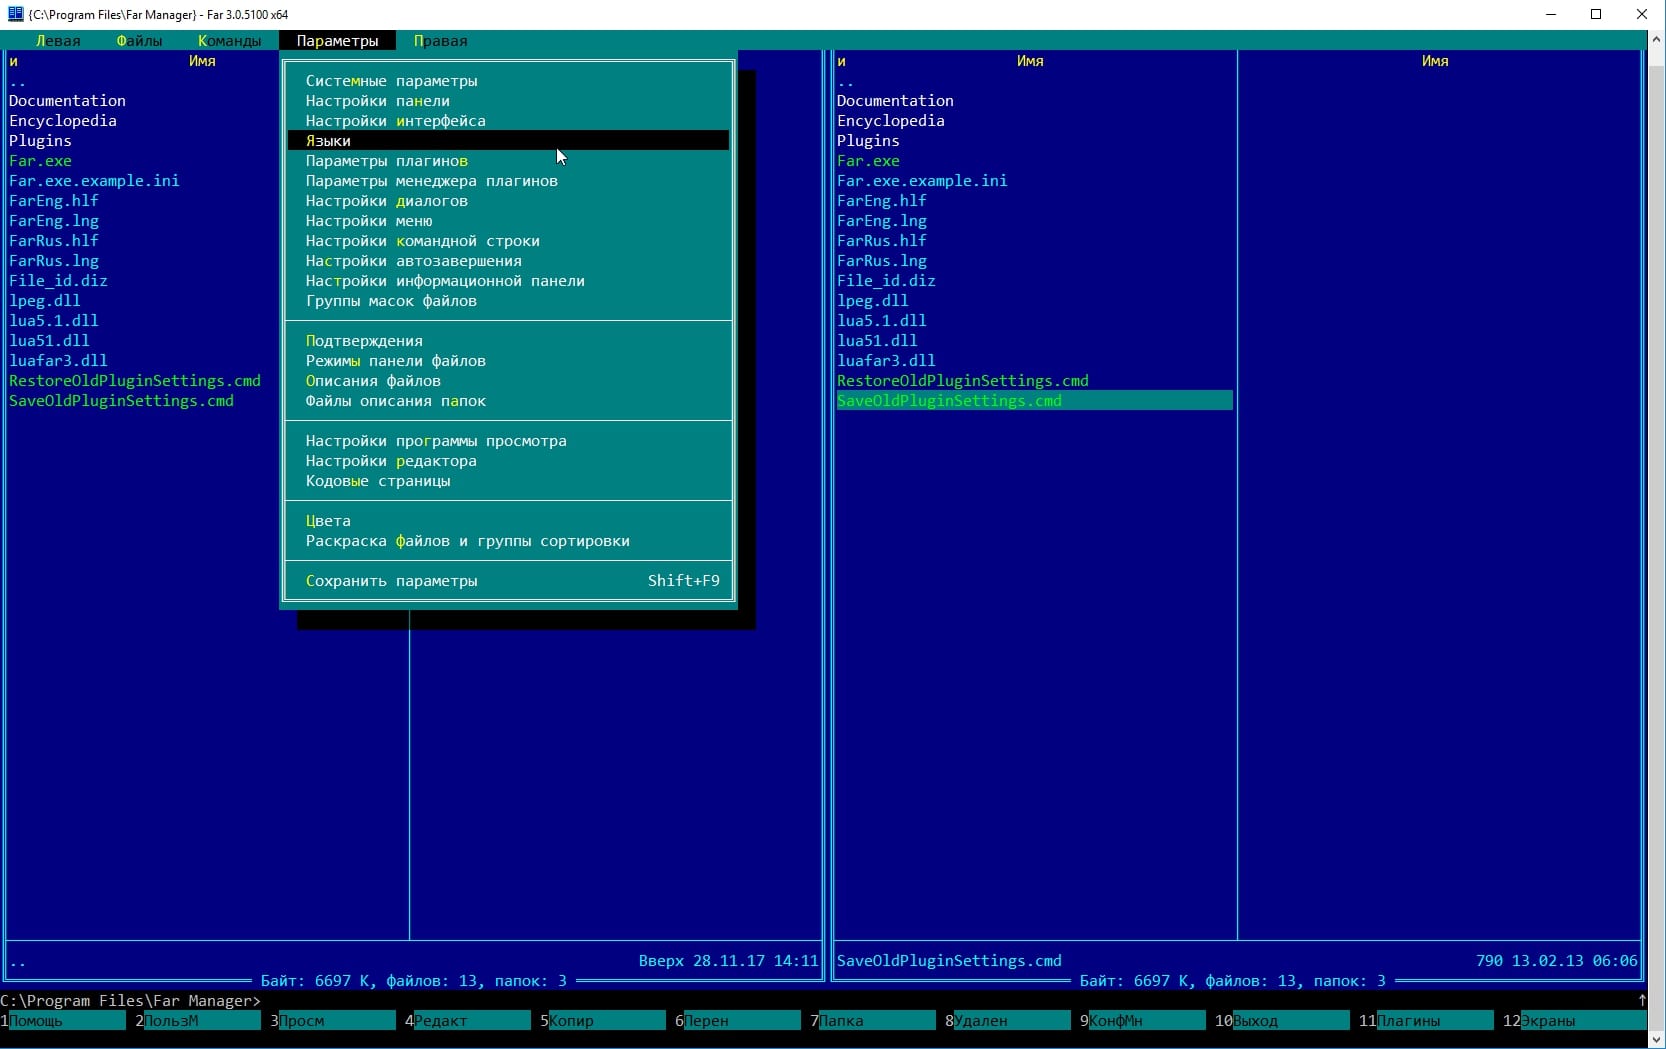The height and width of the screenshot is (1049, 1666).
Task: Select the highlighted Языки entry
Action: pos(508,141)
